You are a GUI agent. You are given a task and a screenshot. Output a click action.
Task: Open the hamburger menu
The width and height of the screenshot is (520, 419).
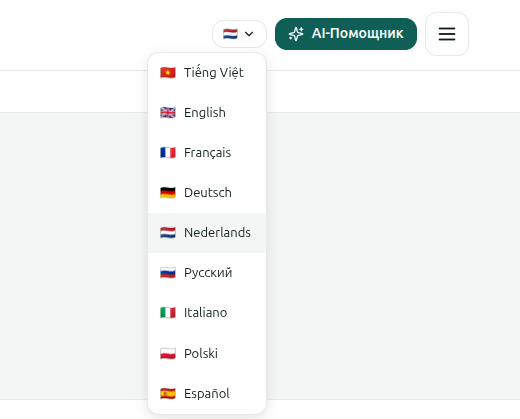pos(447,34)
